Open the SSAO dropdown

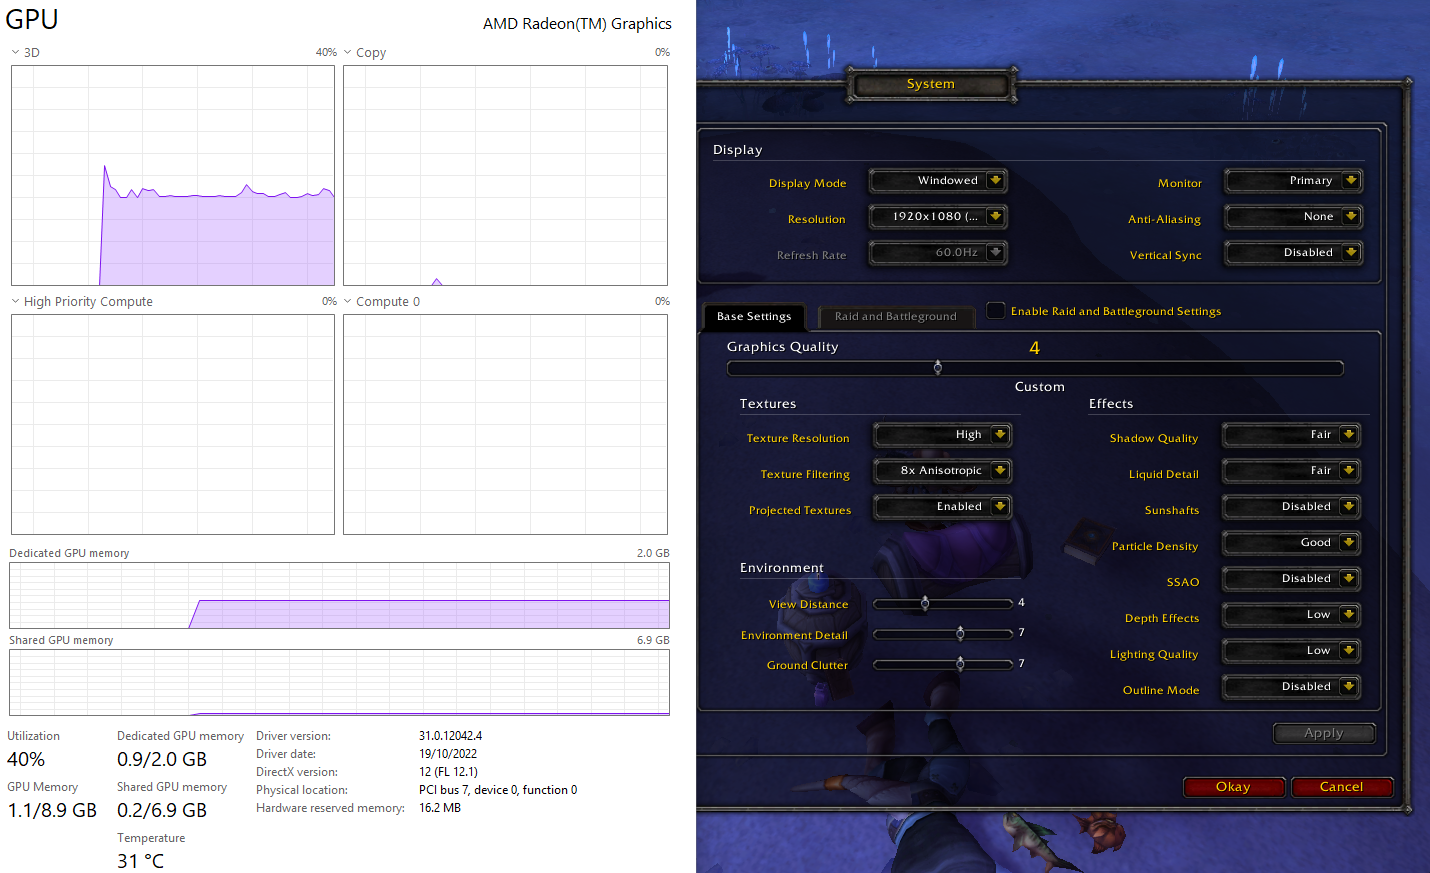pyautogui.click(x=1292, y=579)
